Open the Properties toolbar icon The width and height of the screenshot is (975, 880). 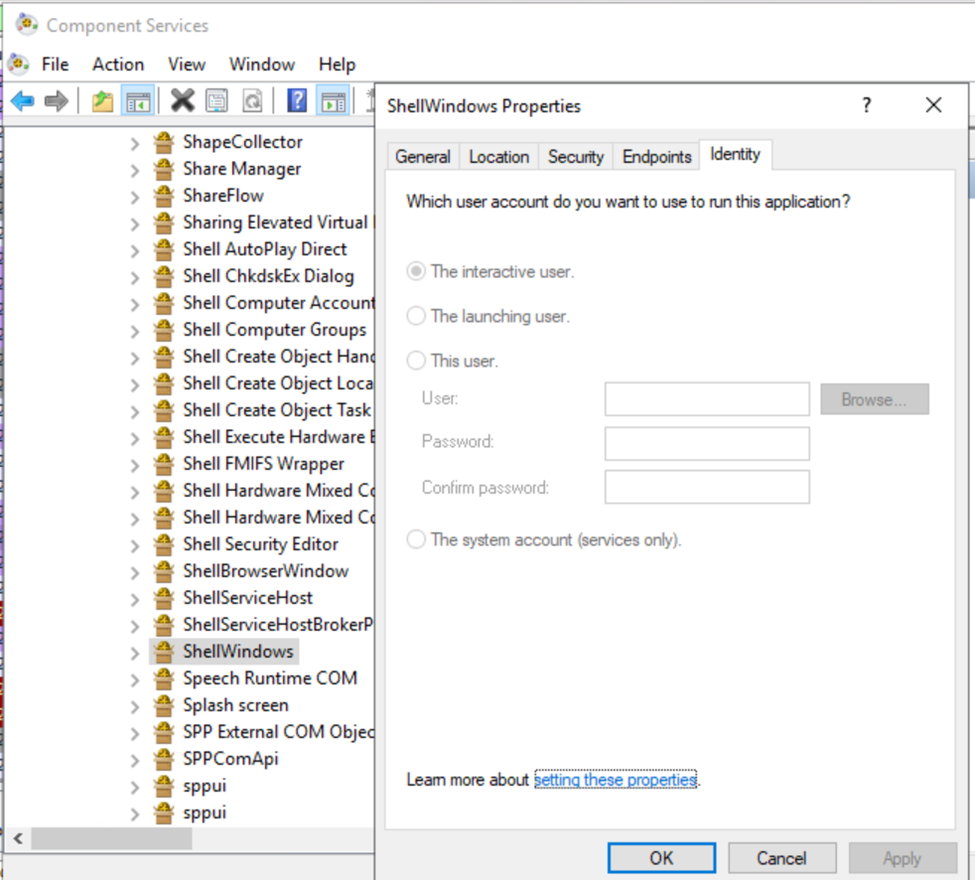pyautogui.click(x=216, y=101)
